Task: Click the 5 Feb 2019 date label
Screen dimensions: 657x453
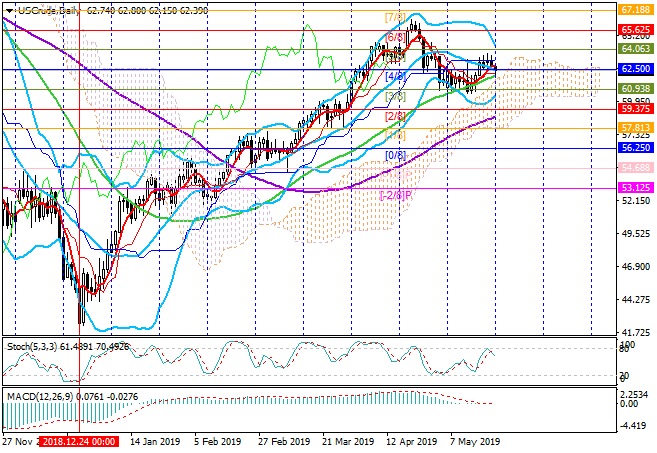Action: pos(217,441)
